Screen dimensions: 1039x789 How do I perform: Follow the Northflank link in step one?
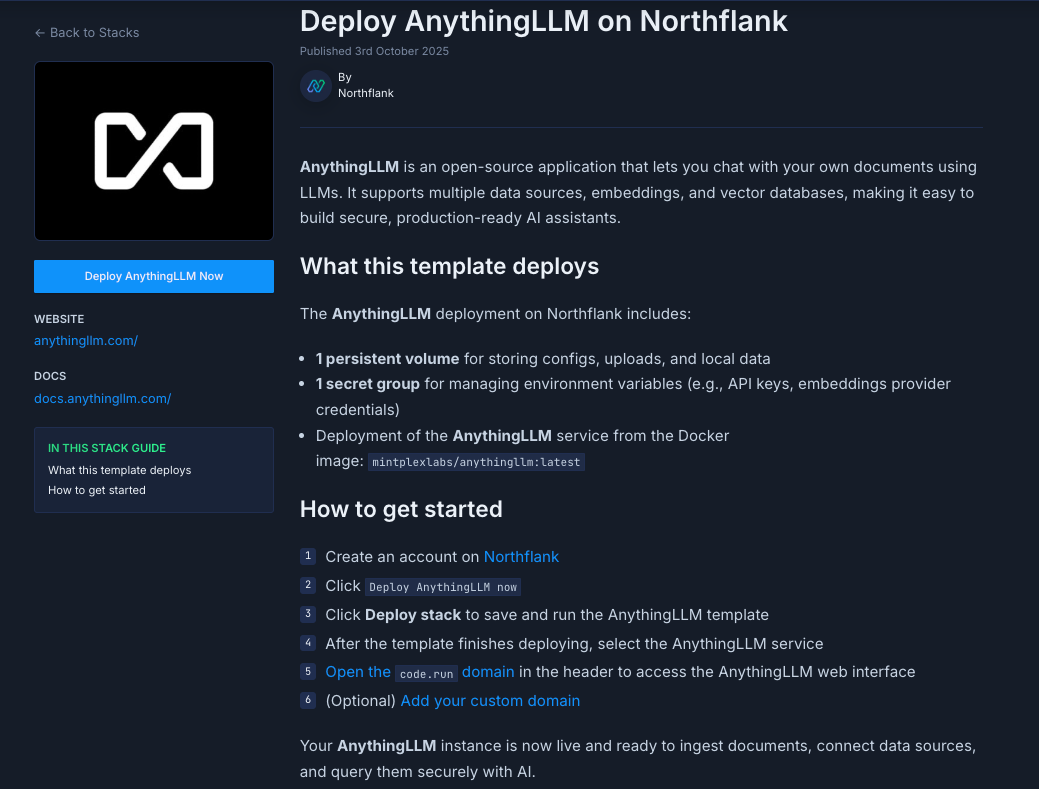[521, 557]
